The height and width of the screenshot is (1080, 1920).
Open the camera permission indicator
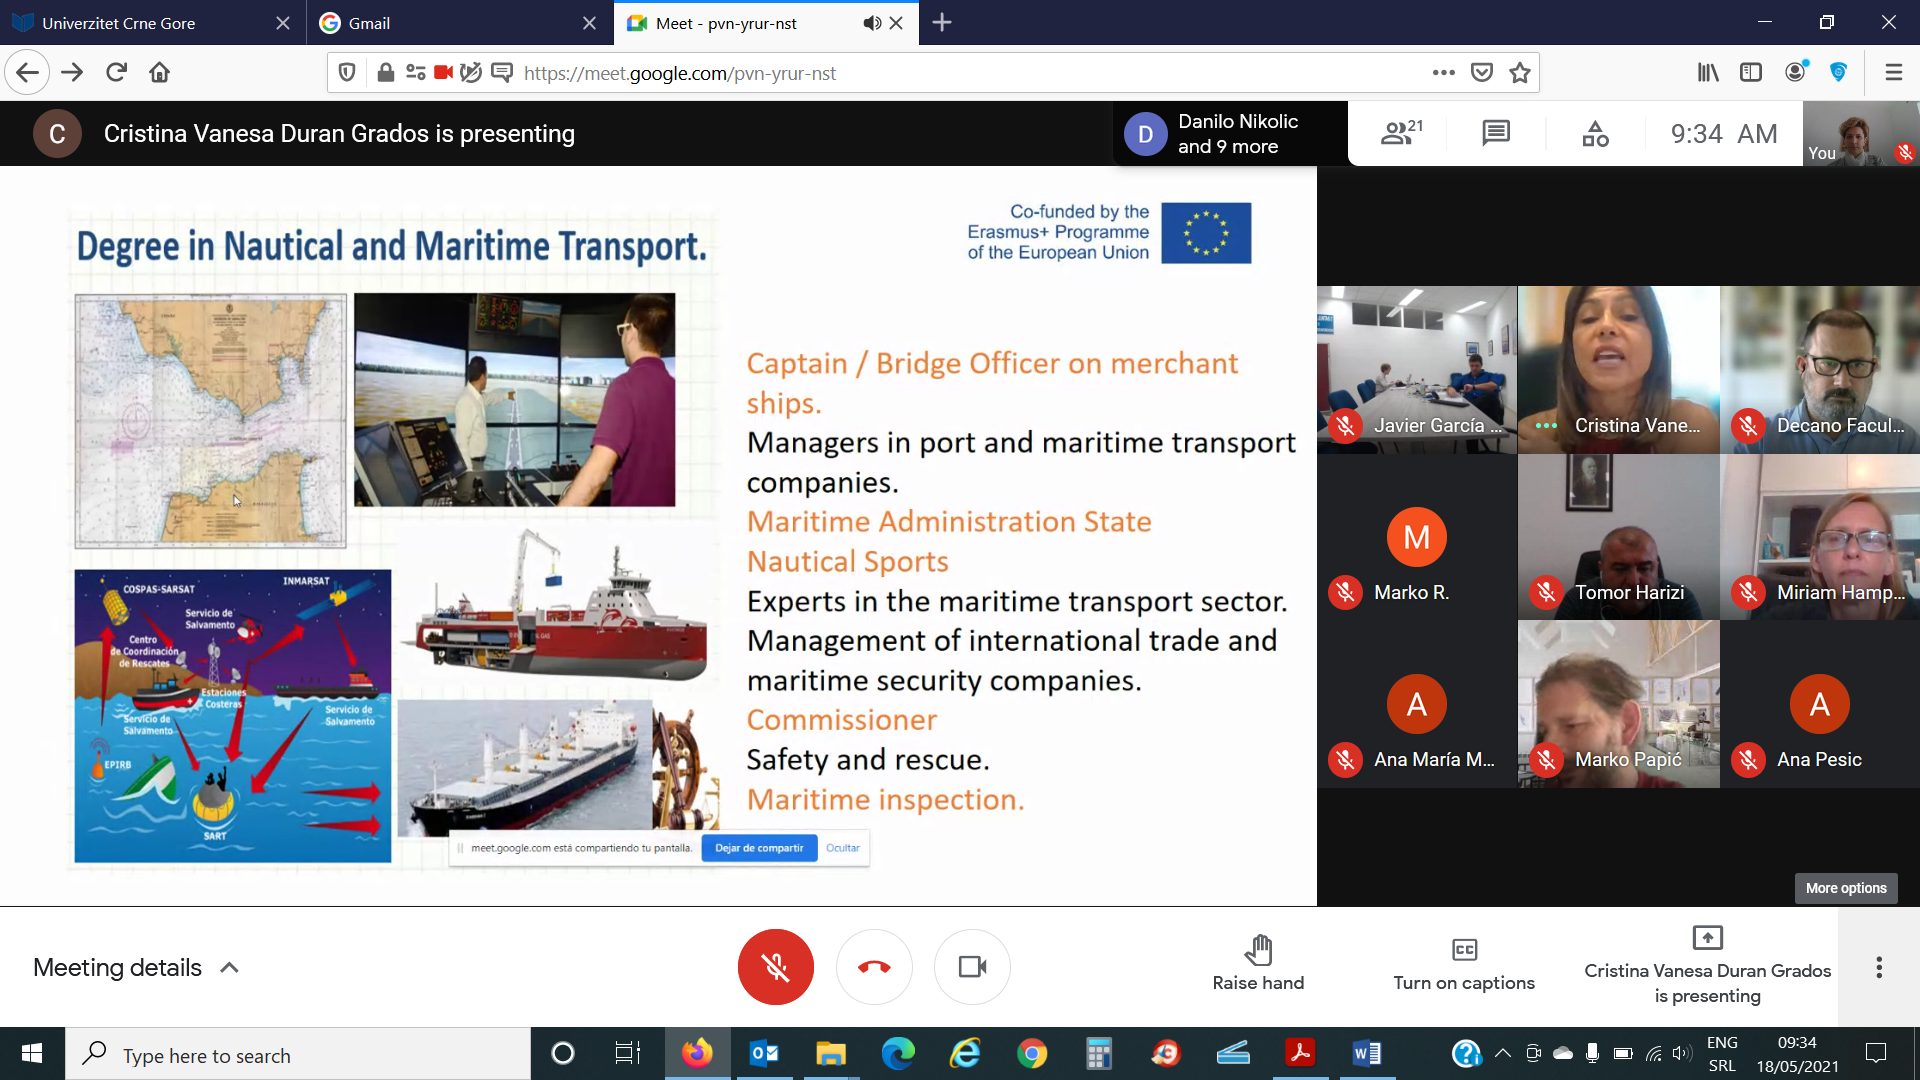(x=443, y=72)
